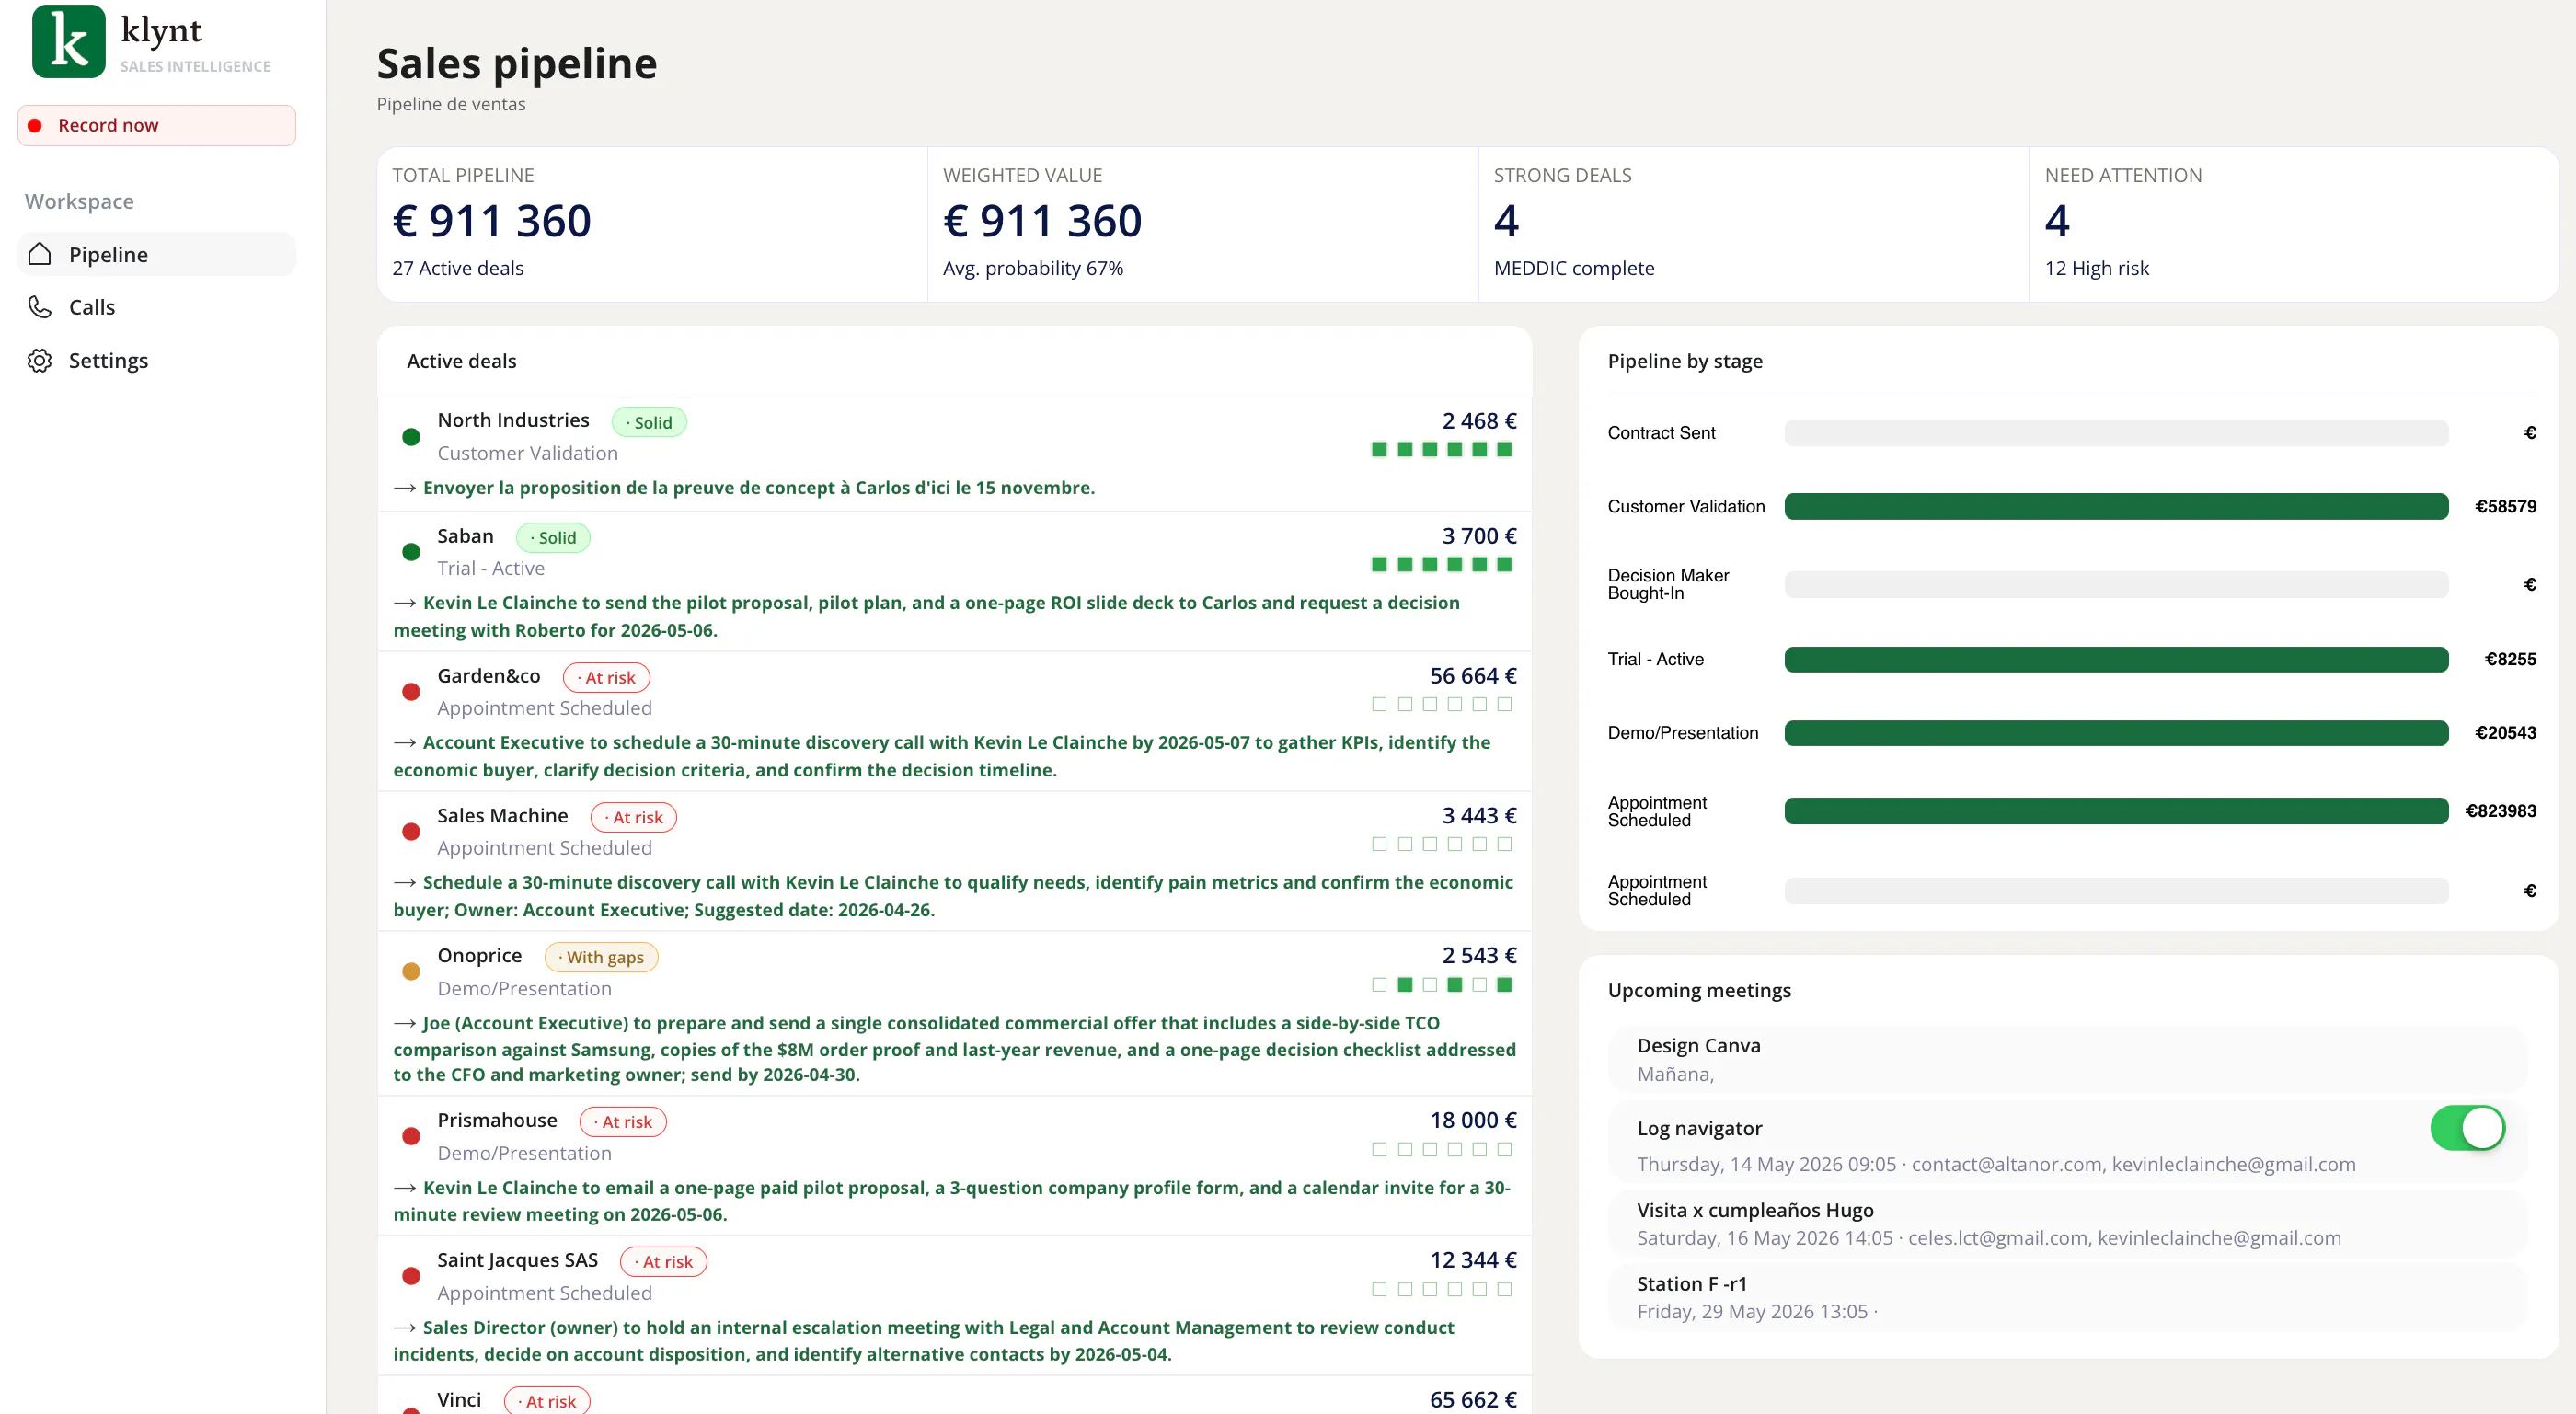This screenshot has height=1414, width=2576.
Task: Click the Weighted Value summary card
Action: click(x=1203, y=224)
